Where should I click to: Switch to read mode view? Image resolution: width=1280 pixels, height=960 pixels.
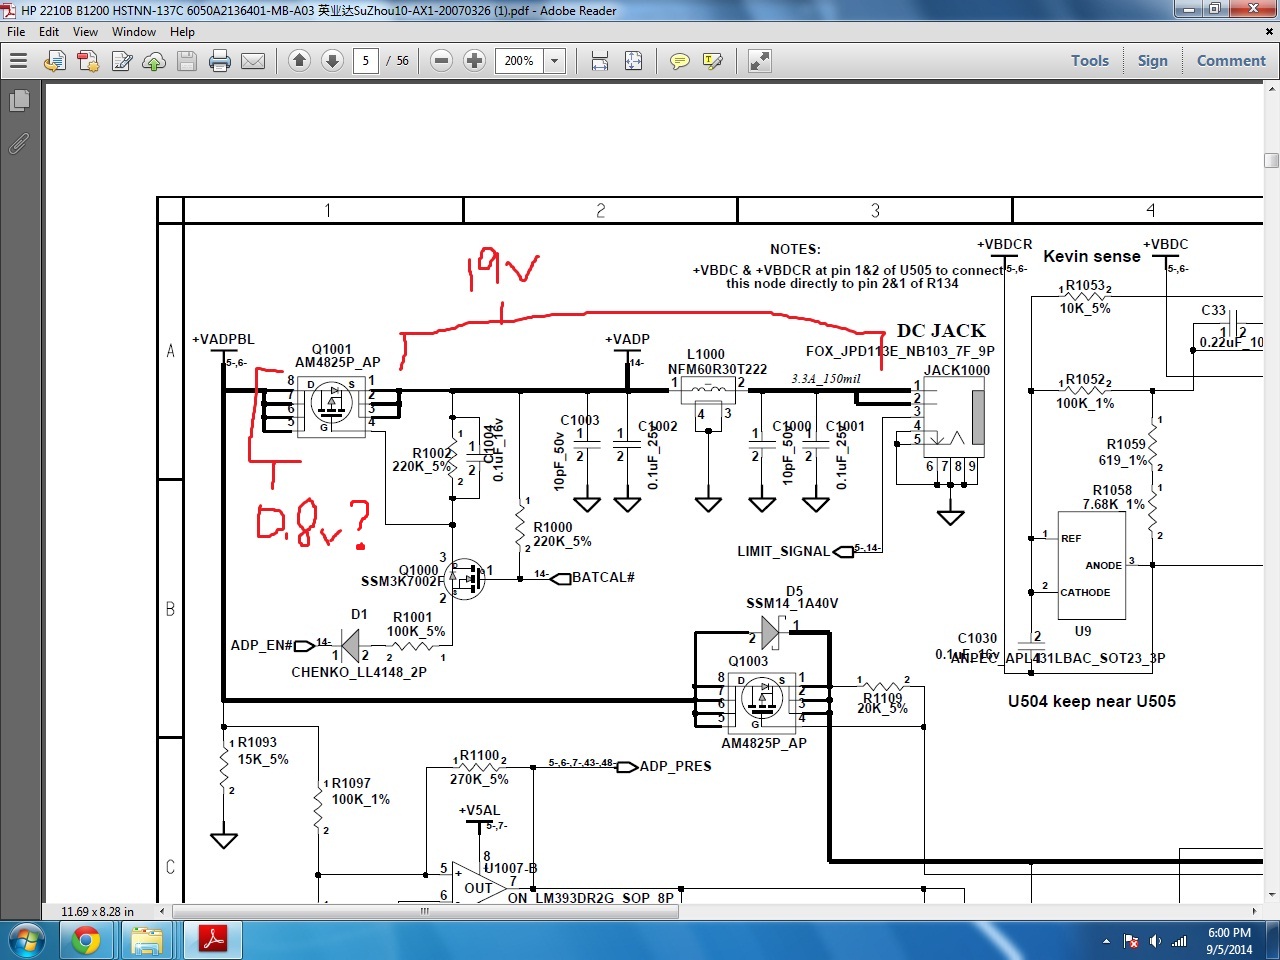click(x=760, y=61)
